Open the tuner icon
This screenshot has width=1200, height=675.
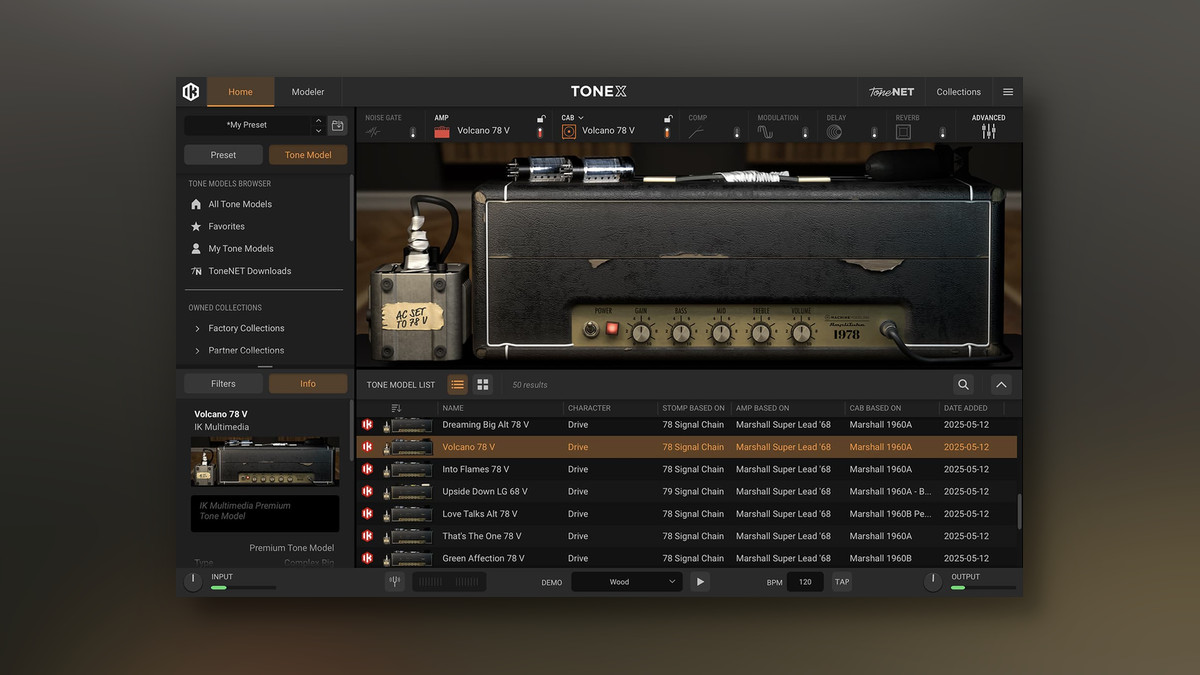395,582
